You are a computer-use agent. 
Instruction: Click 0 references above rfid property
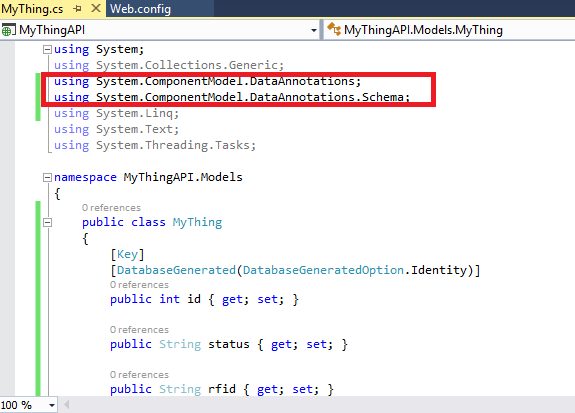click(x=139, y=375)
